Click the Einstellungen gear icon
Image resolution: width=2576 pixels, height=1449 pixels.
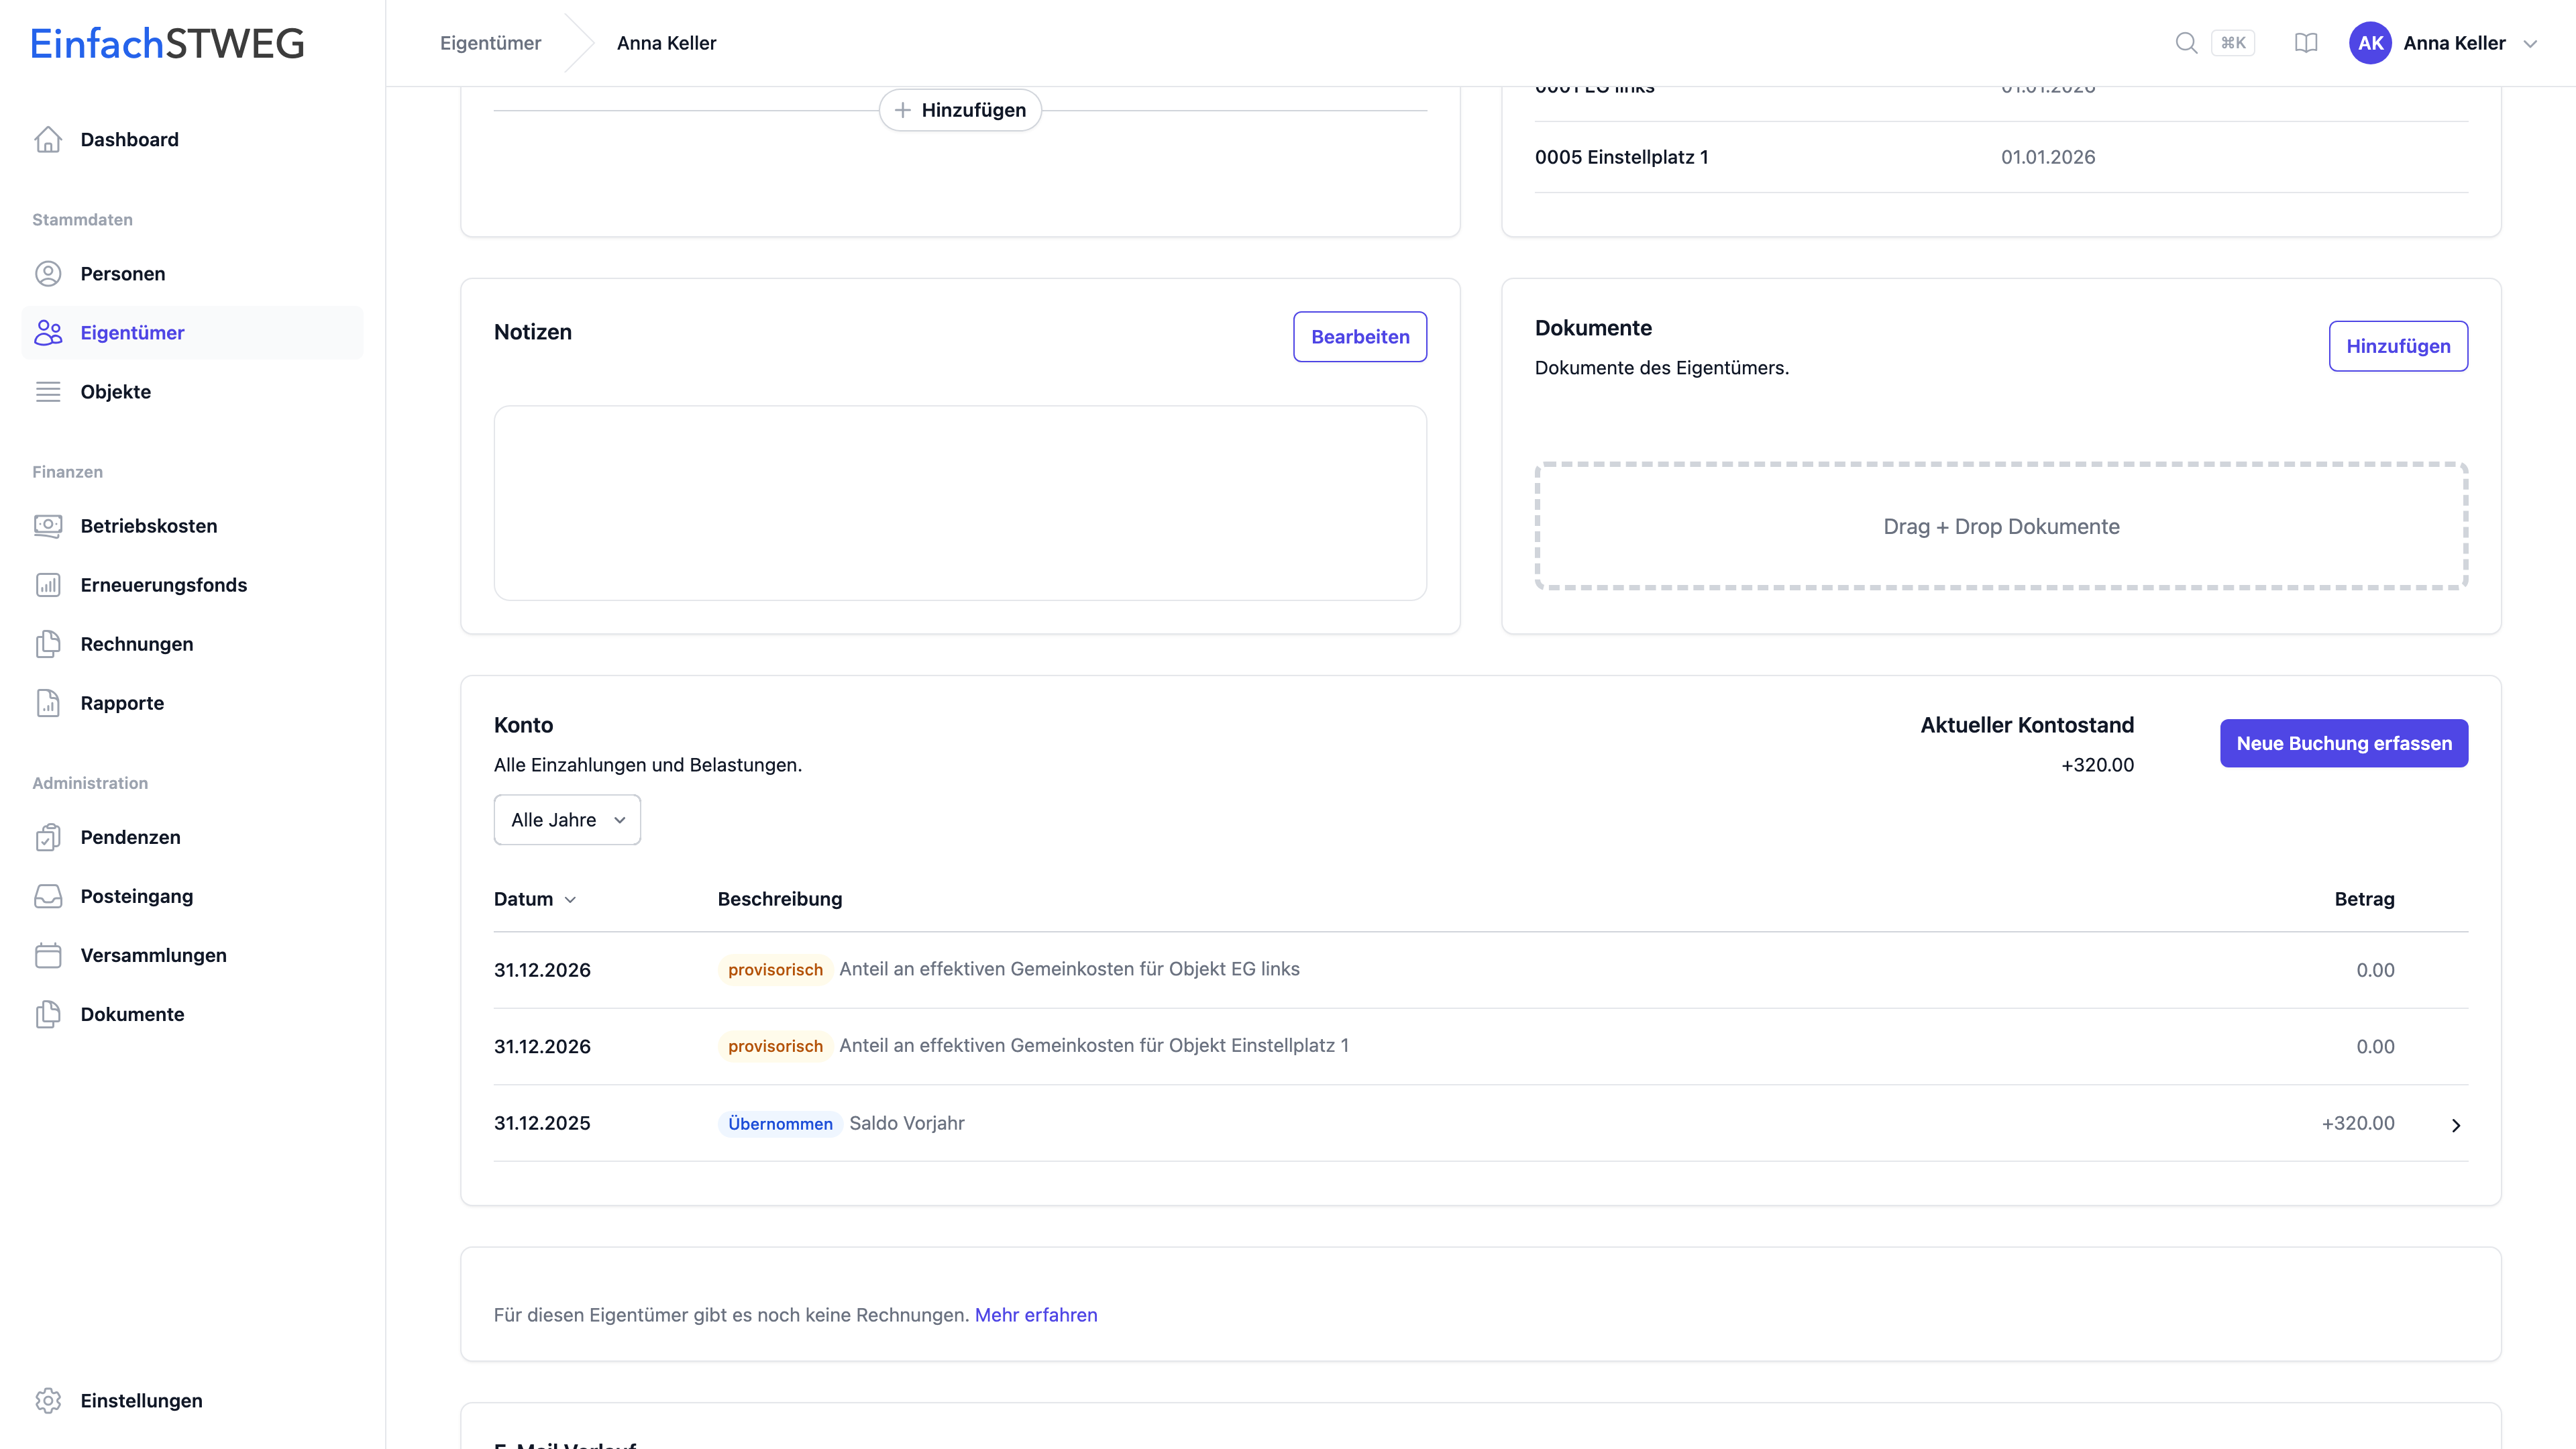coord(48,1401)
